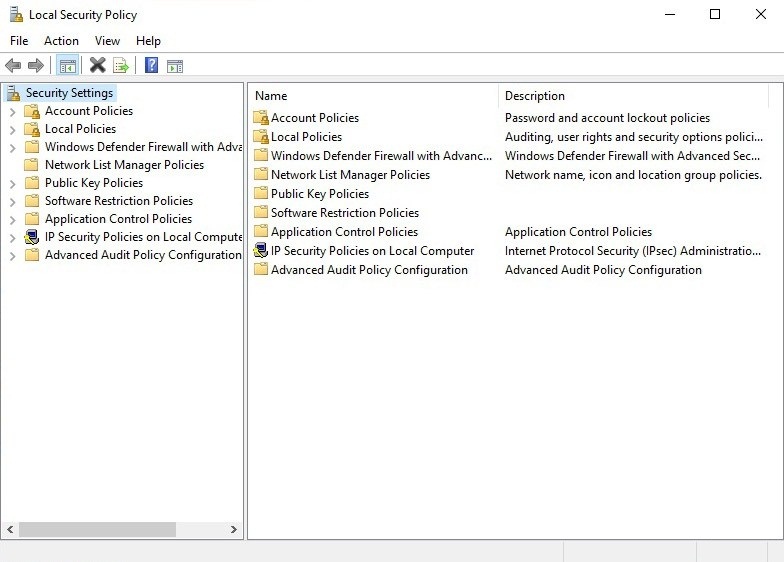Expand the Account Policies tree node
This screenshot has width=784, height=562.
click(x=12, y=111)
